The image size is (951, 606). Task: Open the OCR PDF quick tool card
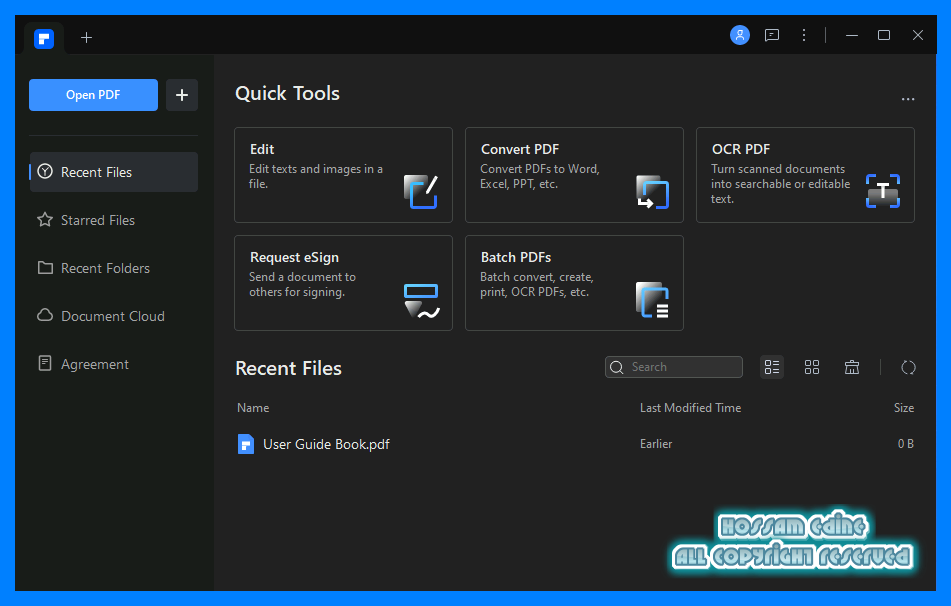(x=805, y=175)
